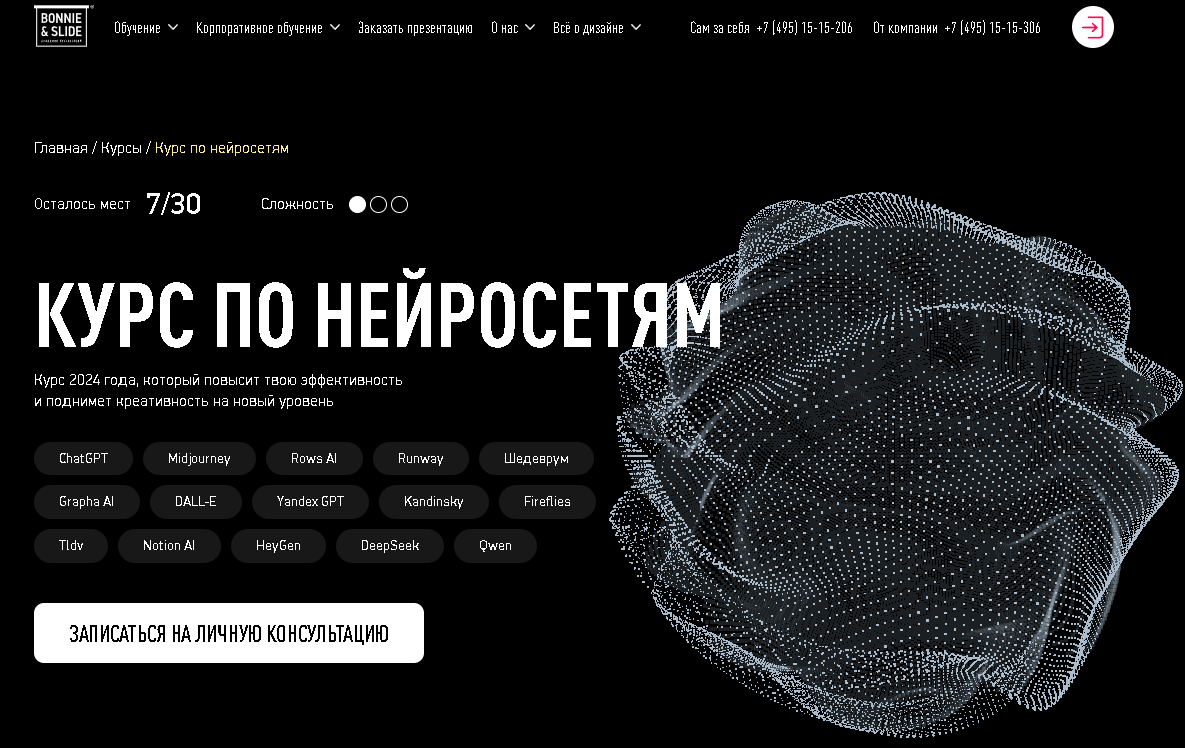
Task: Open the Корпоративное обучение menu item
Action: (x=259, y=28)
